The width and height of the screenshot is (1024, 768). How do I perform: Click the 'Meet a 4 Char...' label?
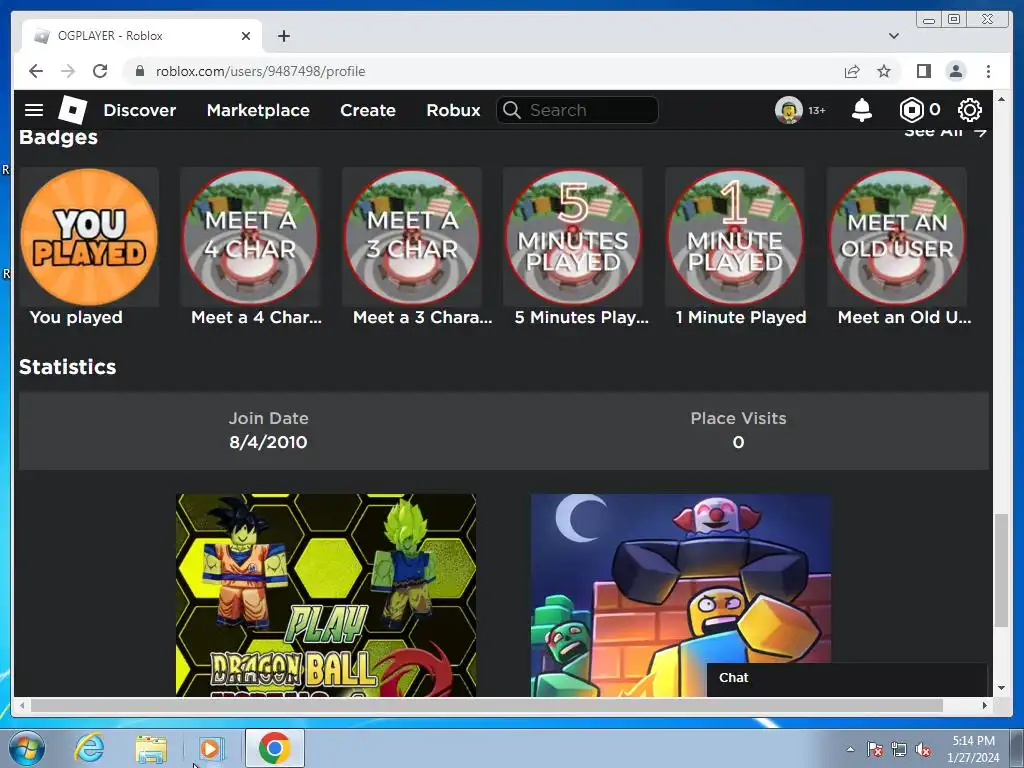257,317
